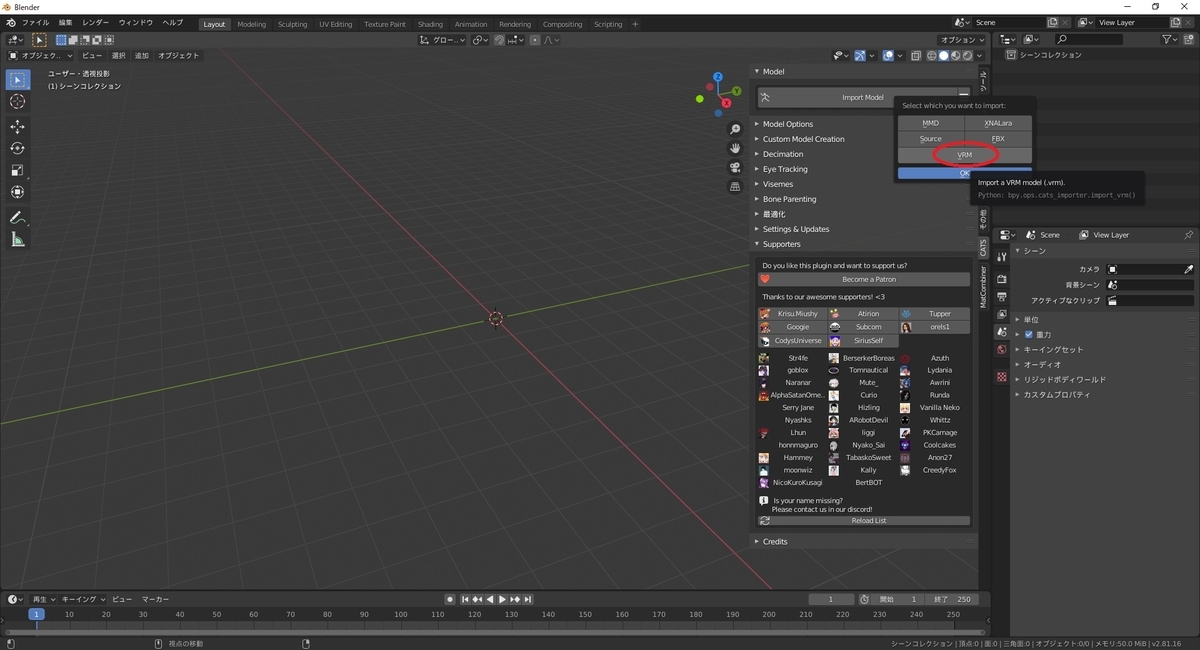Toggle auto keying record button
The height and width of the screenshot is (650, 1200).
[450, 599]
